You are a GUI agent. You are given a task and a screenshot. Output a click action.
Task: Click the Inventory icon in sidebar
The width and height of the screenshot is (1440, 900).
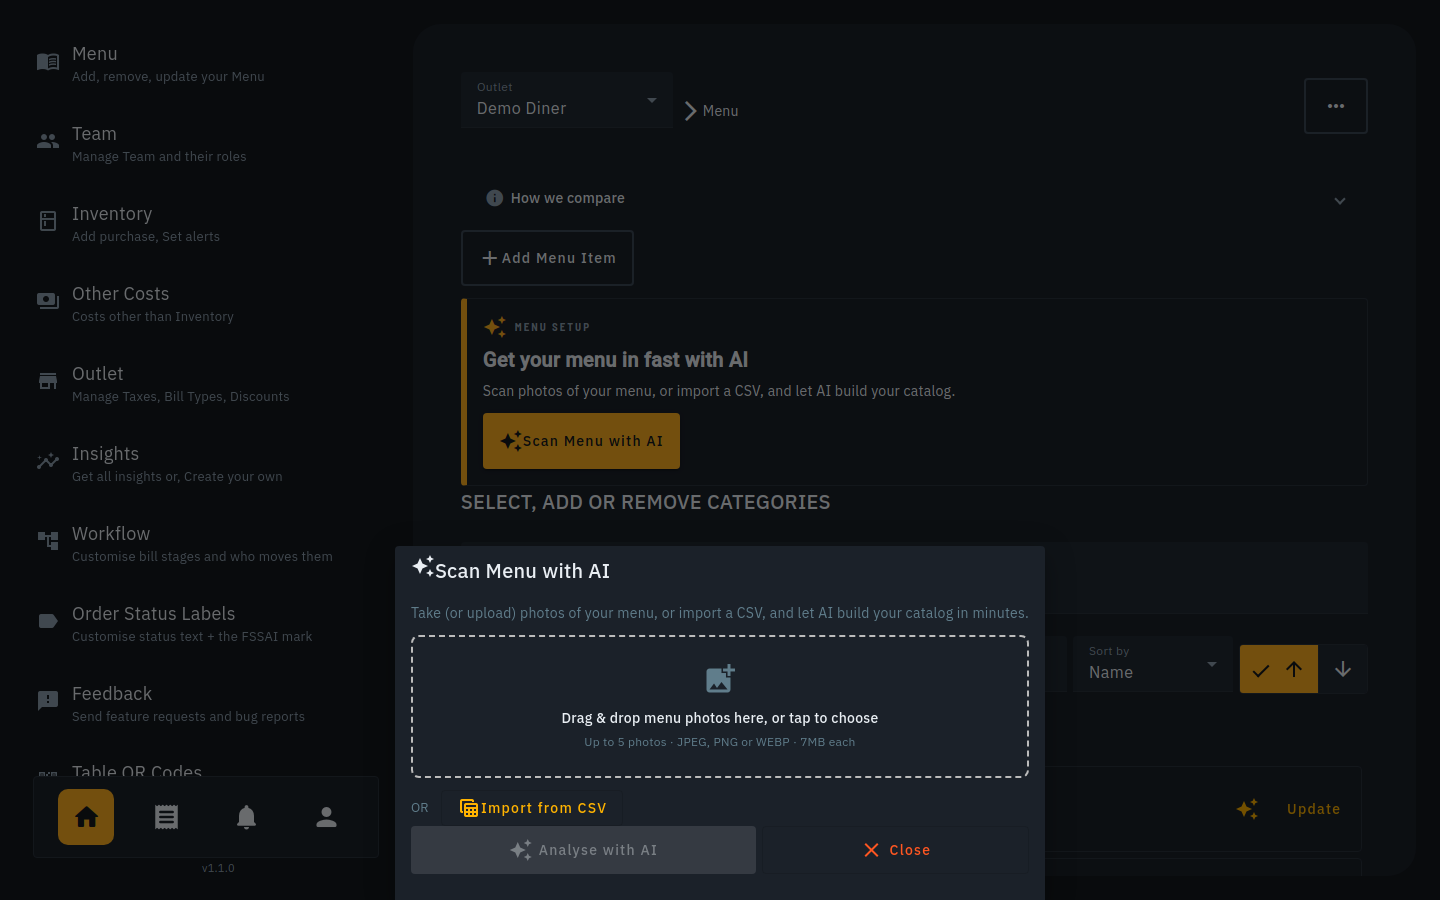coord(48,221)
